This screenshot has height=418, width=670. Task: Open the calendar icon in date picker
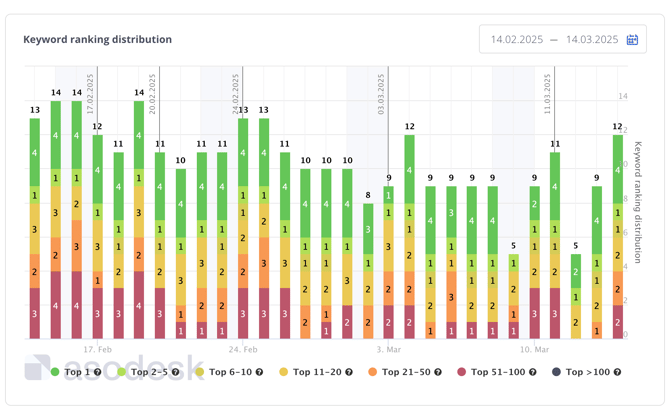[x=632, y=40]
